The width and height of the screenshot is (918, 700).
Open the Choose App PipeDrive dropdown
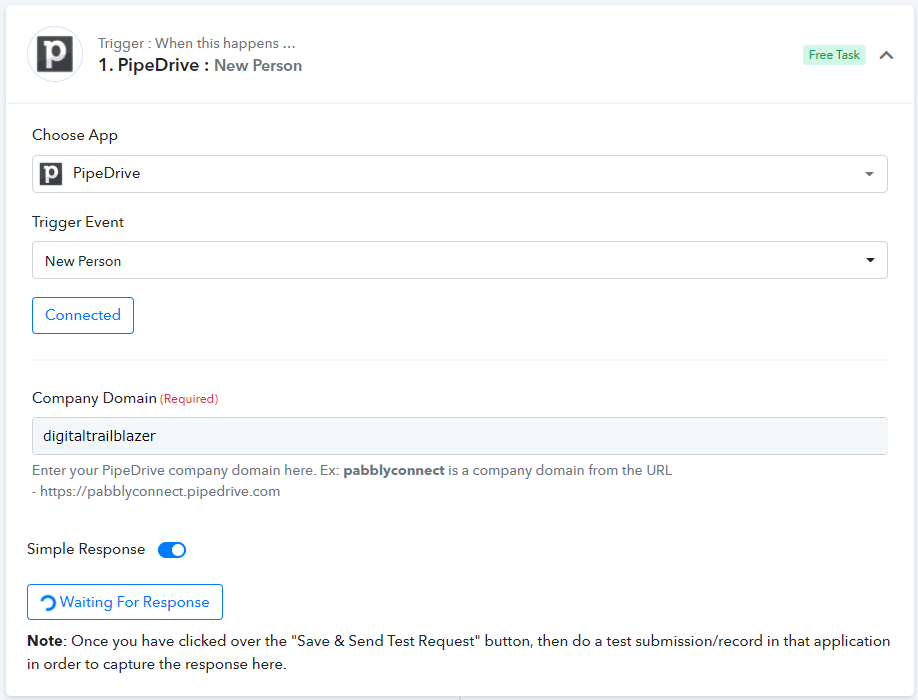[460, 174]
